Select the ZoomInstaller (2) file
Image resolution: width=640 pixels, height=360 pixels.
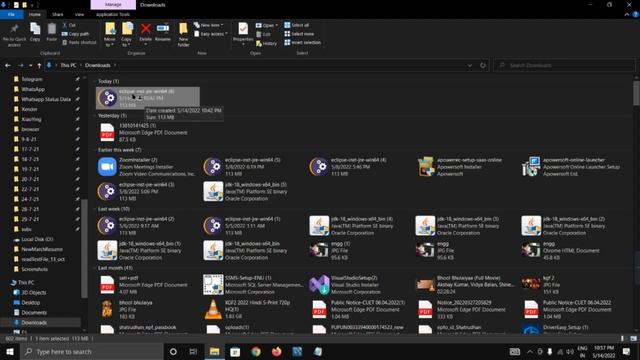tap(147, 167)
